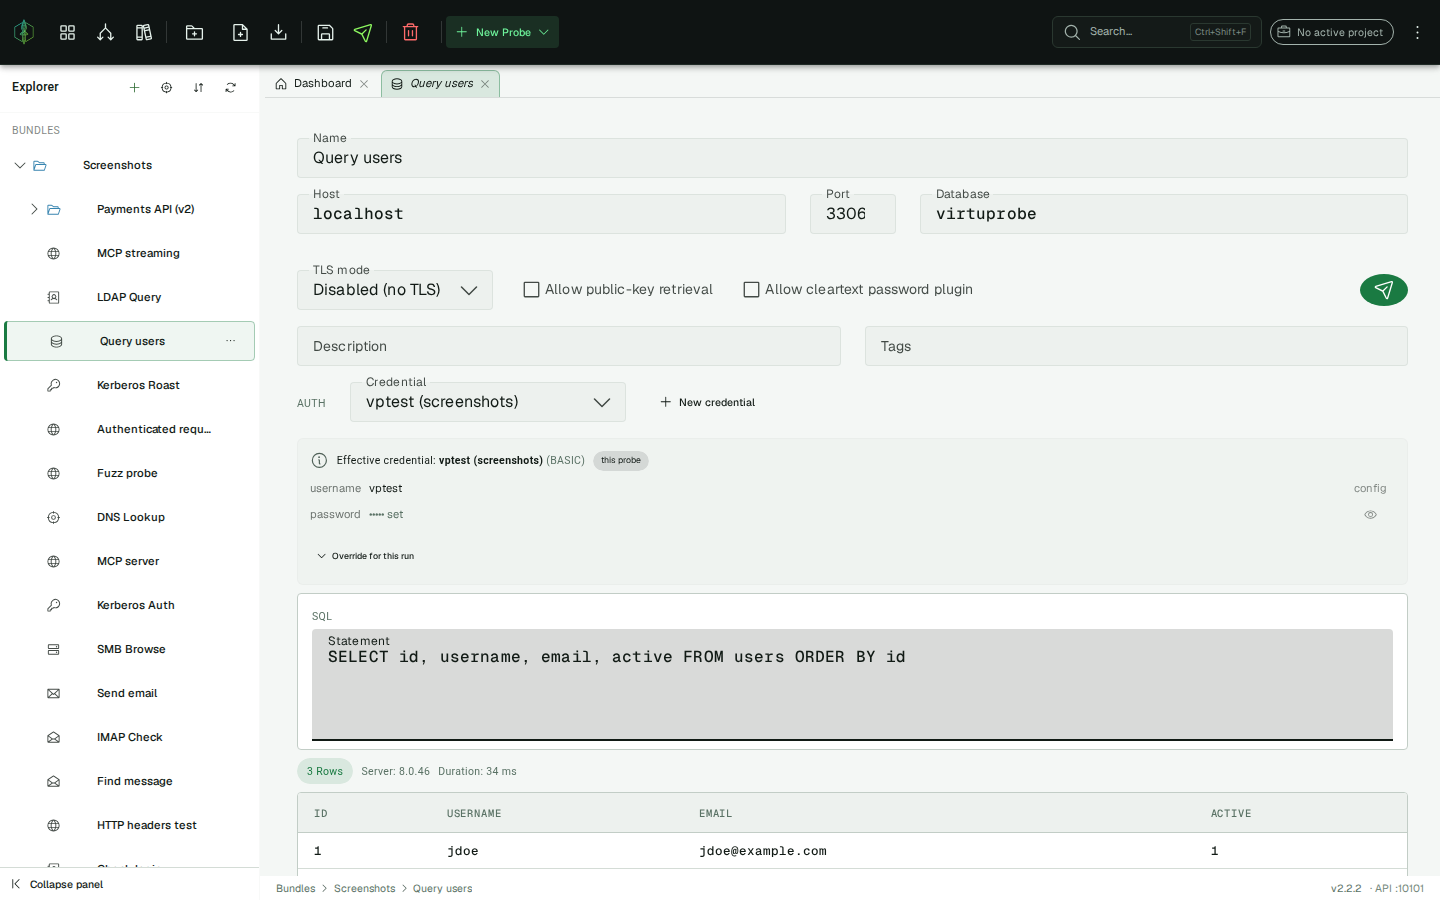Viewport: 1440px width, 900px height.
Task: Click the Explorer sort icon
Action: (x=198, y=87)
